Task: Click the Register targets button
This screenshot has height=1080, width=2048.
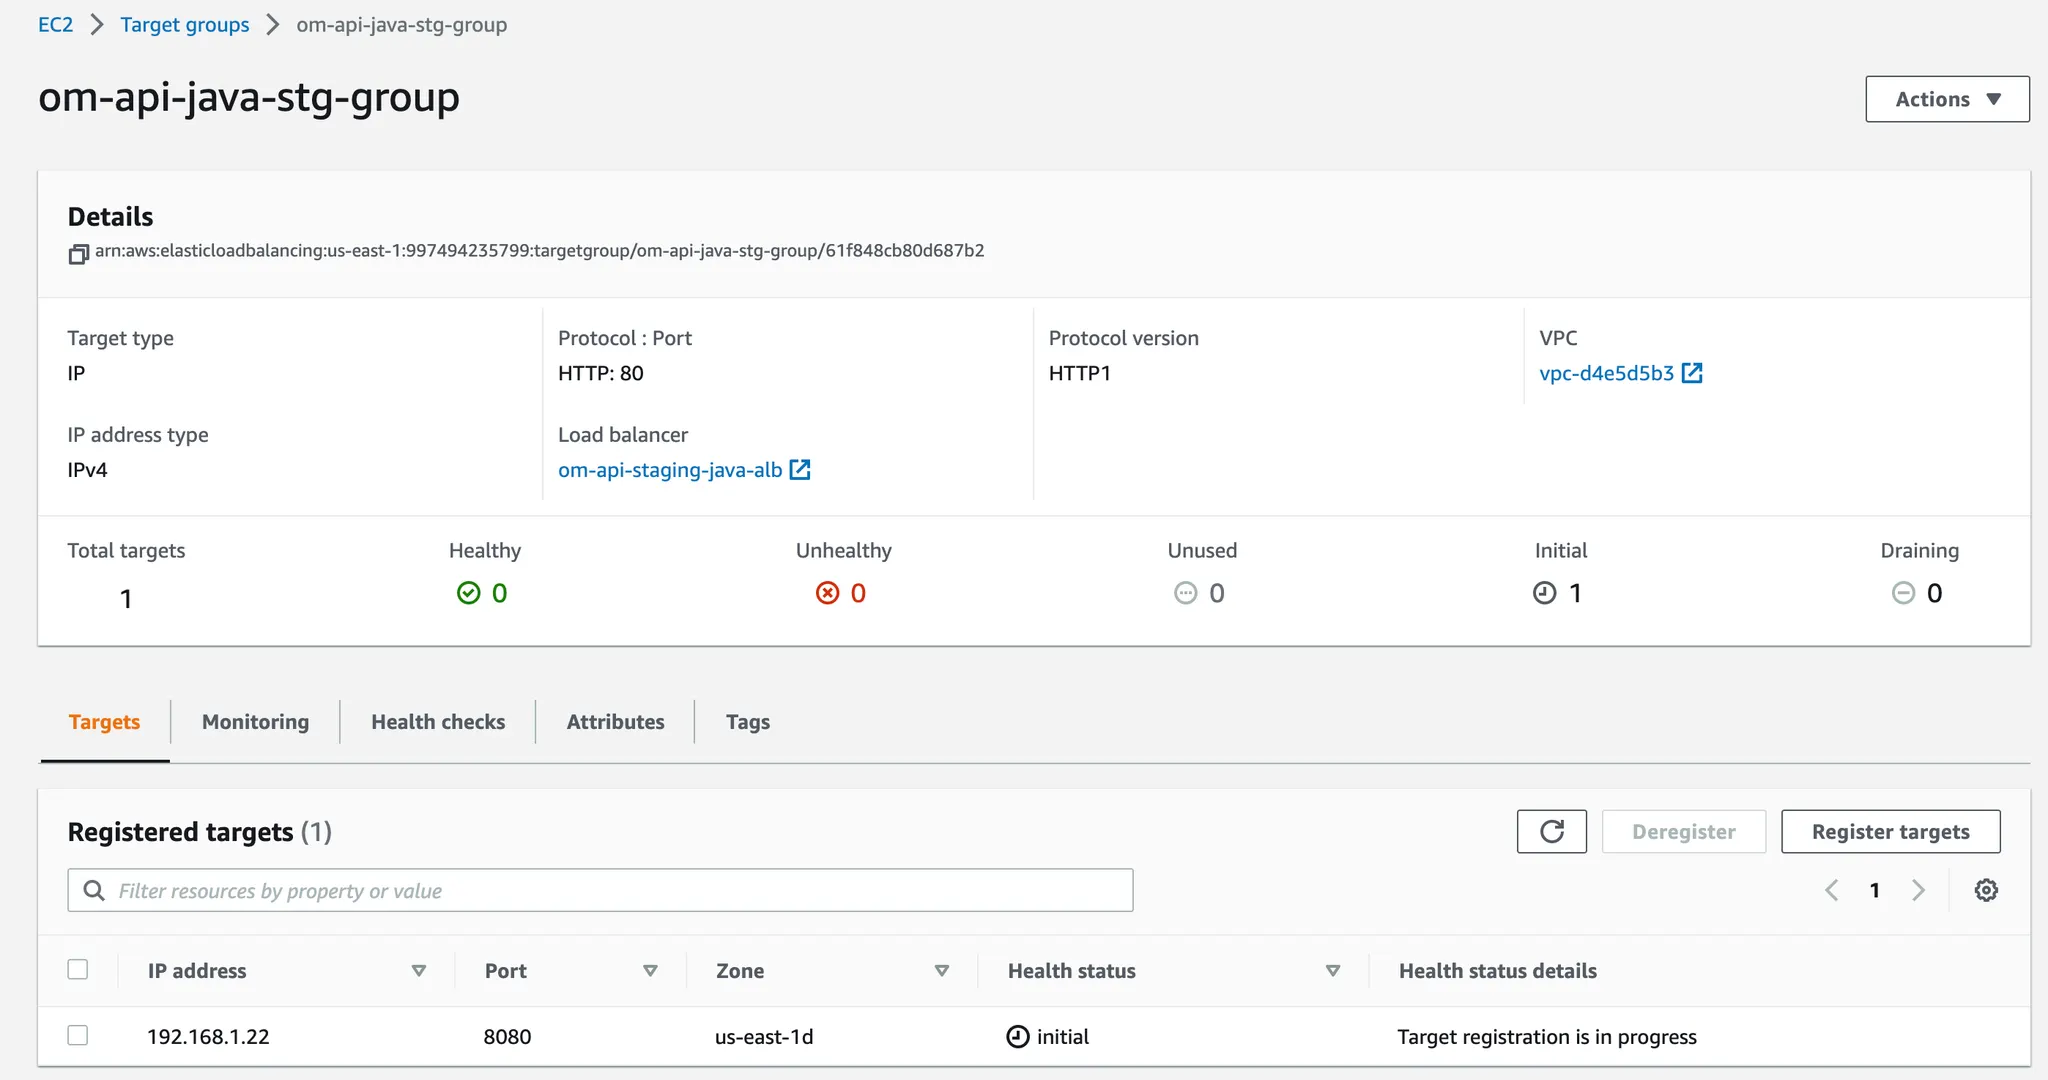Action: [1890, 832]
